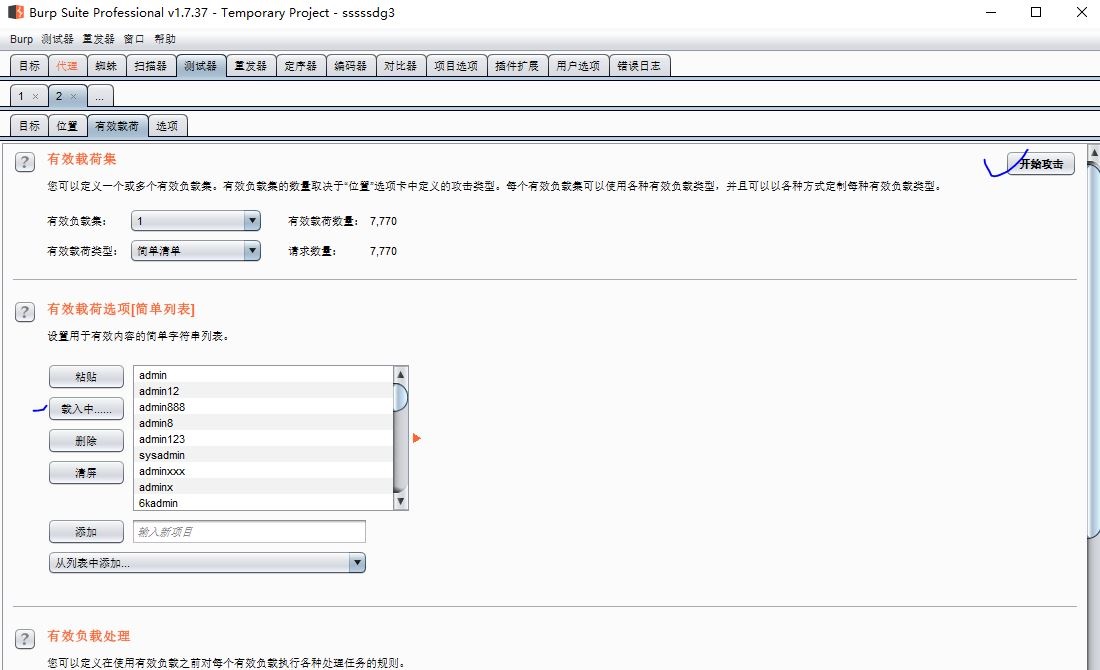Select list item adminx
The width and height of the screenshot is (1100, 670).
point(263,487)
